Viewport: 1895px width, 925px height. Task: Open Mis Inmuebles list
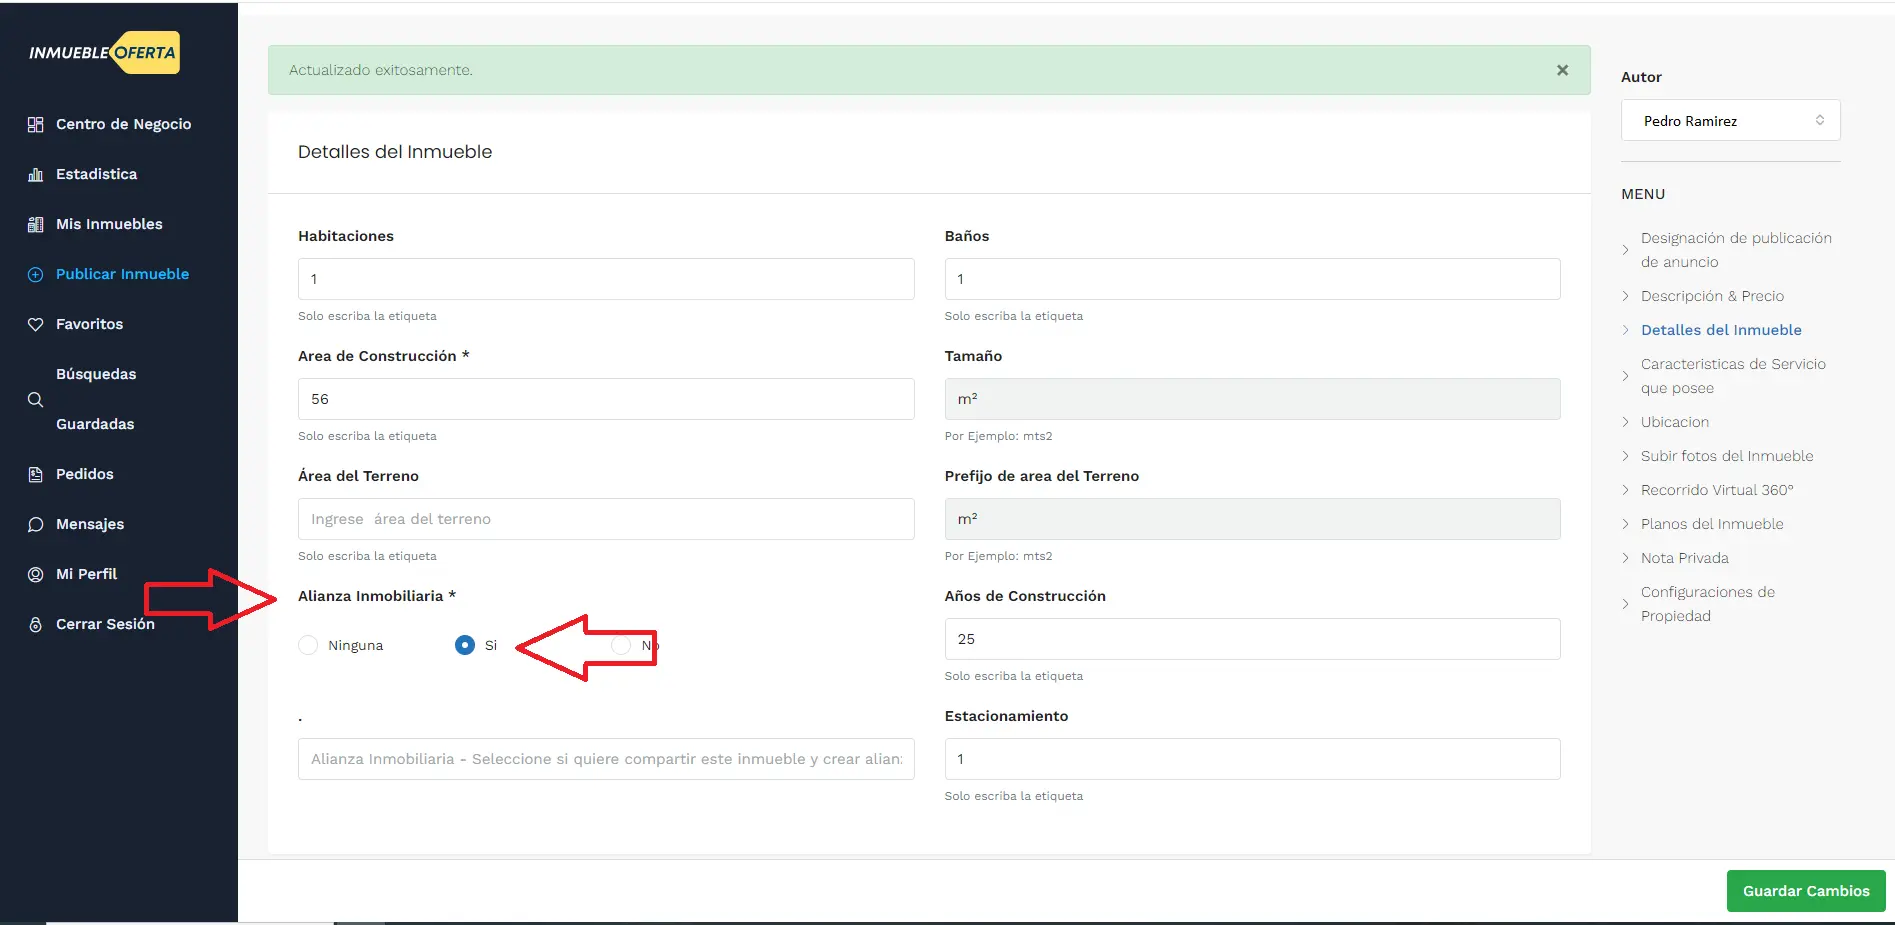click(109, 224)
